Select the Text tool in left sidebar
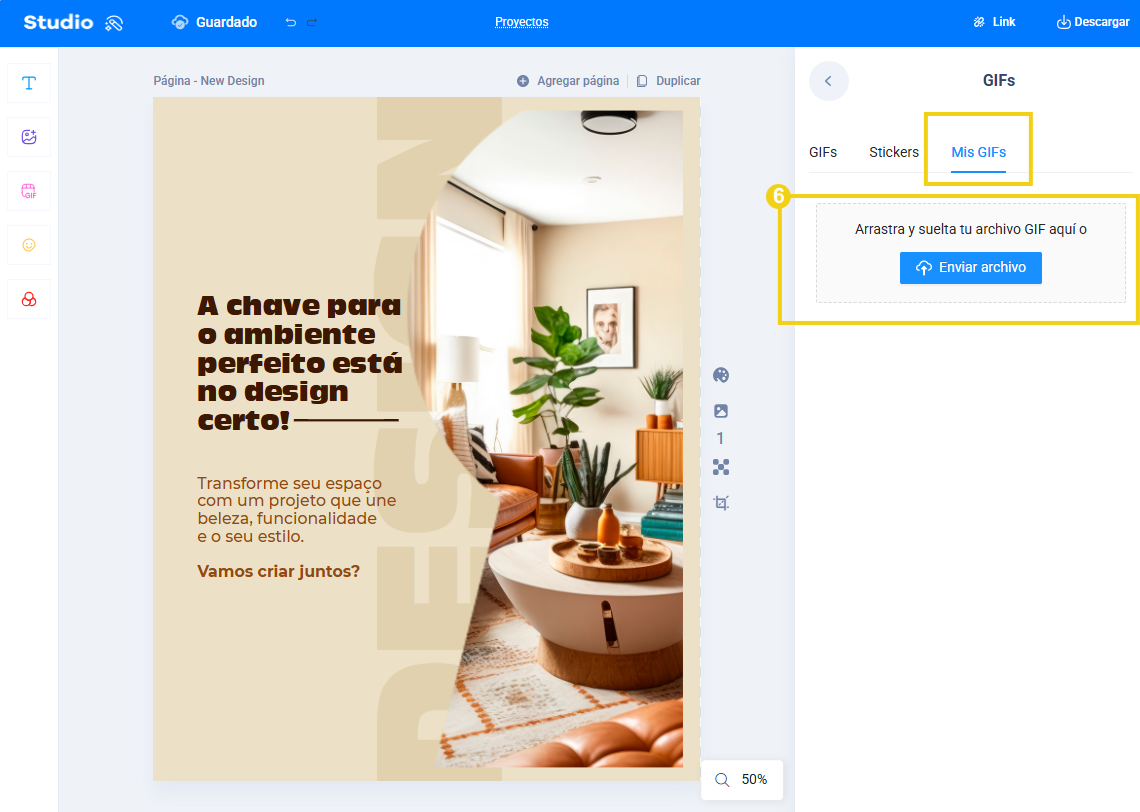The height and width of the screenshot is (812, 1140). 29,83
